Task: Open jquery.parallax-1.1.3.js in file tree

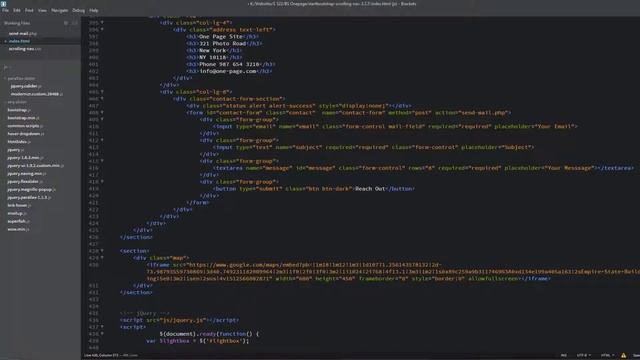Action: pos(29,198)
